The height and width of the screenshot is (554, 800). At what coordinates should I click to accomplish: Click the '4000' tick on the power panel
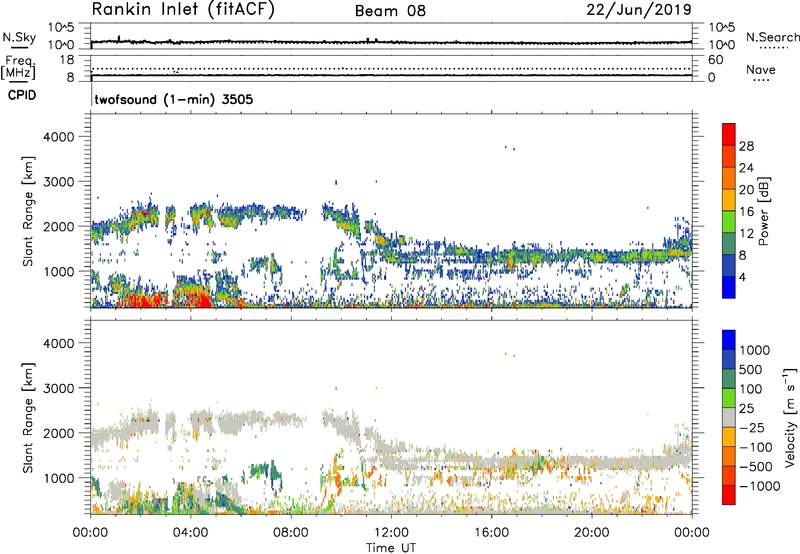[58, 137]
